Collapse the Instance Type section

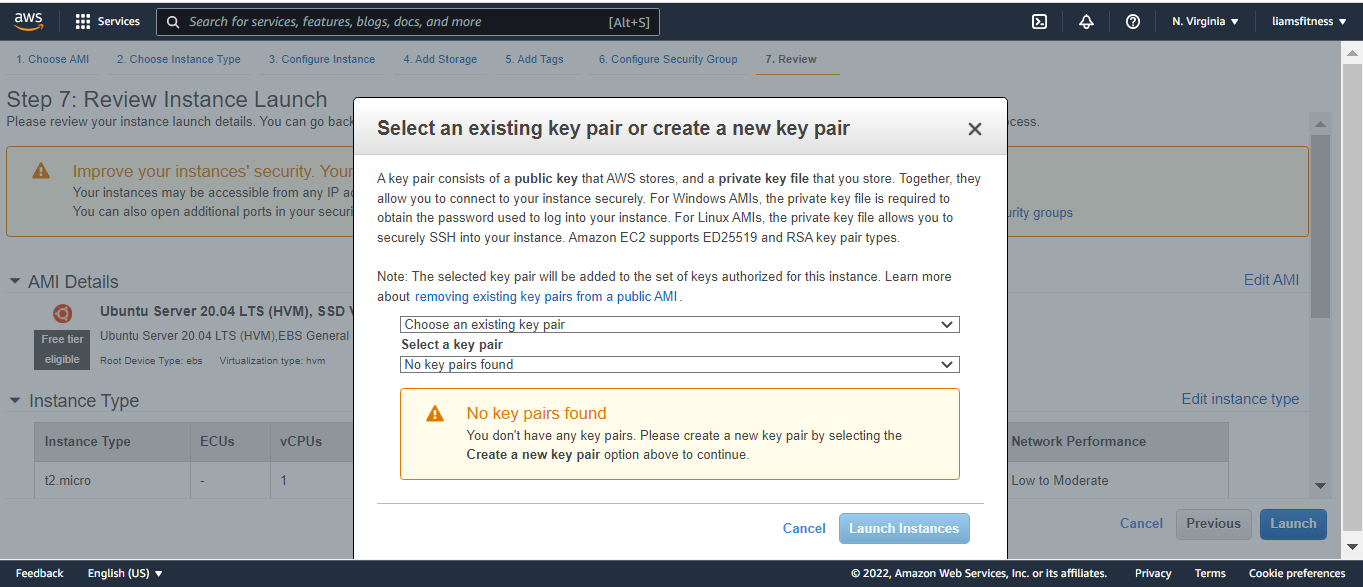pos(15,401)
